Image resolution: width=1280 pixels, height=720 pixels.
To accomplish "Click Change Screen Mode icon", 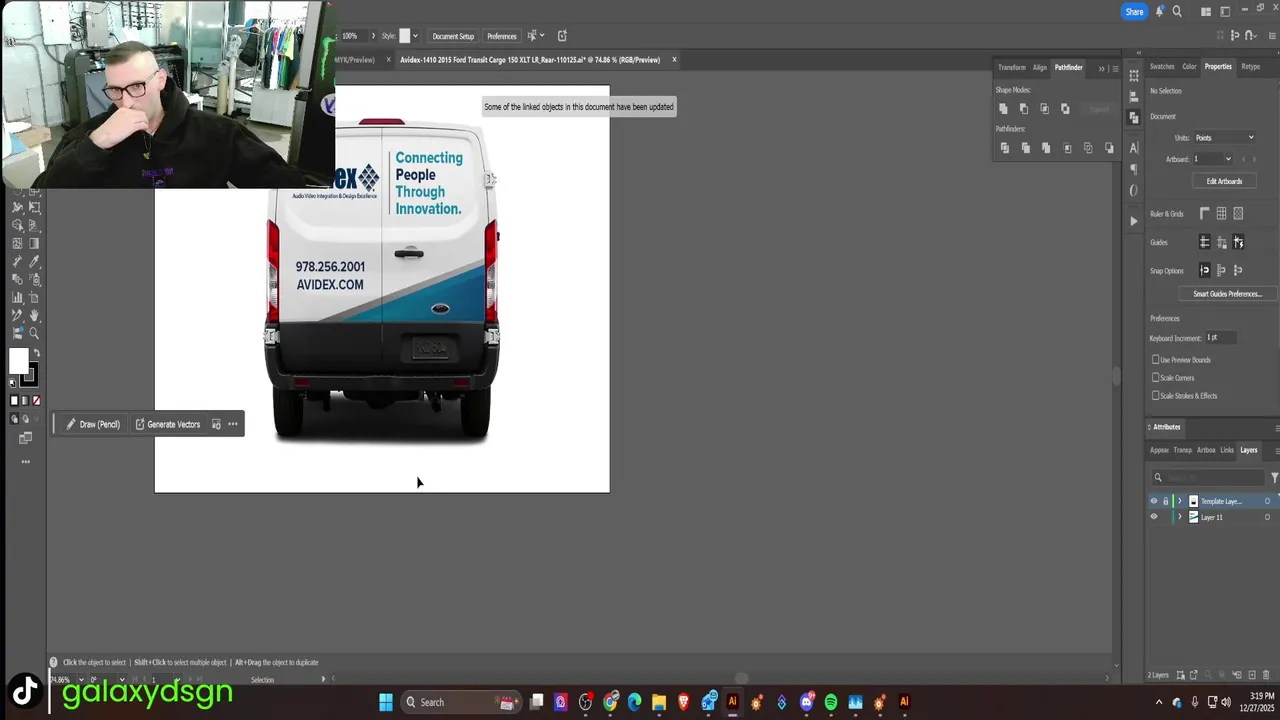I will [25, 438].
